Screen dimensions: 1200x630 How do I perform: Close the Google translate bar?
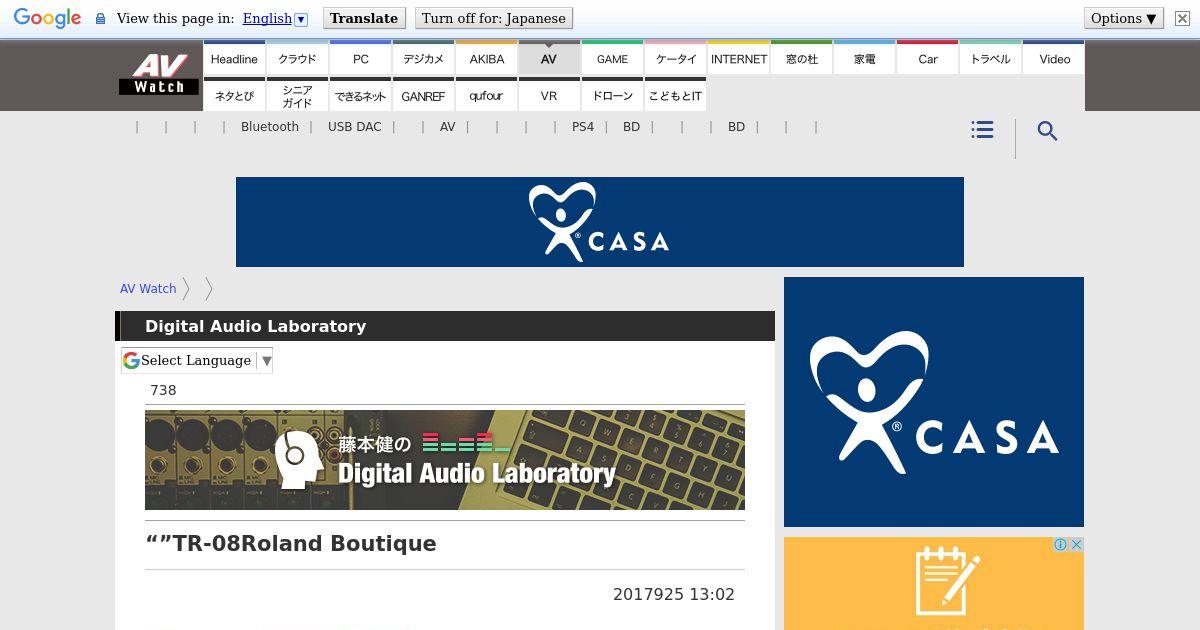[x=1182, y=18]
